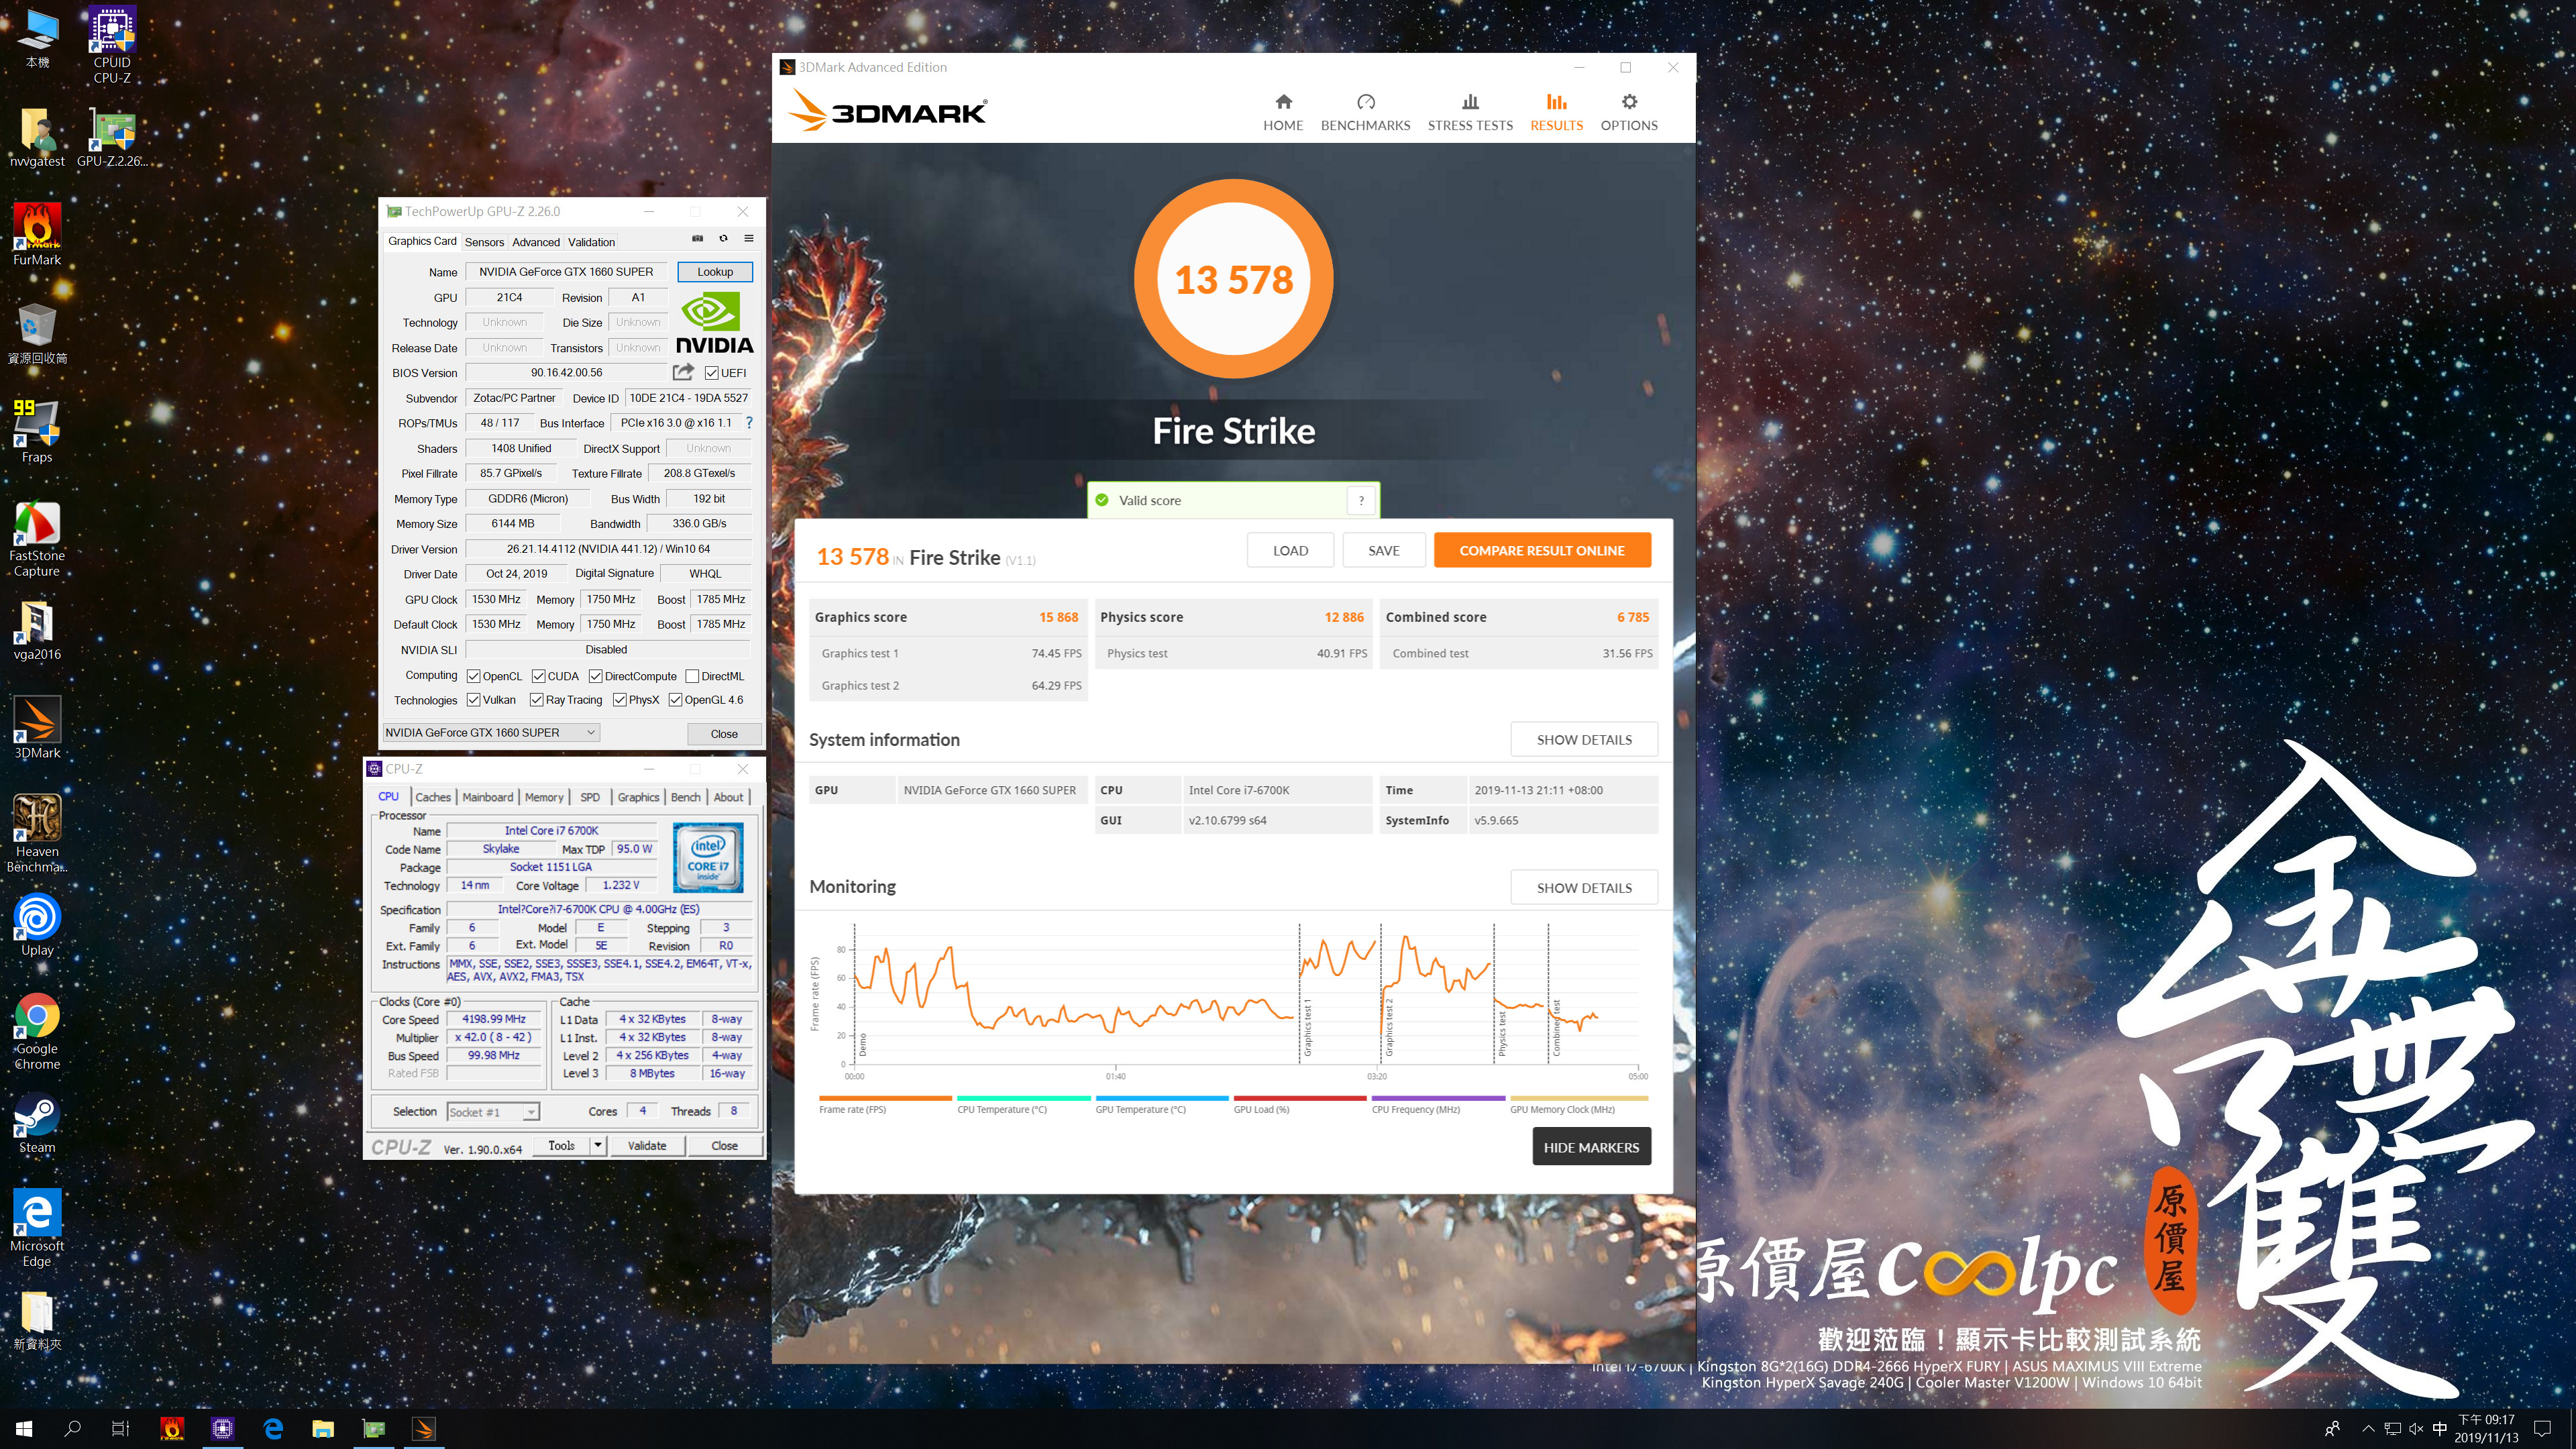Click Lookup button in GPU-Z
Image resolution: width=2576 pixels, height=1449 pixels.
(714, 272)
